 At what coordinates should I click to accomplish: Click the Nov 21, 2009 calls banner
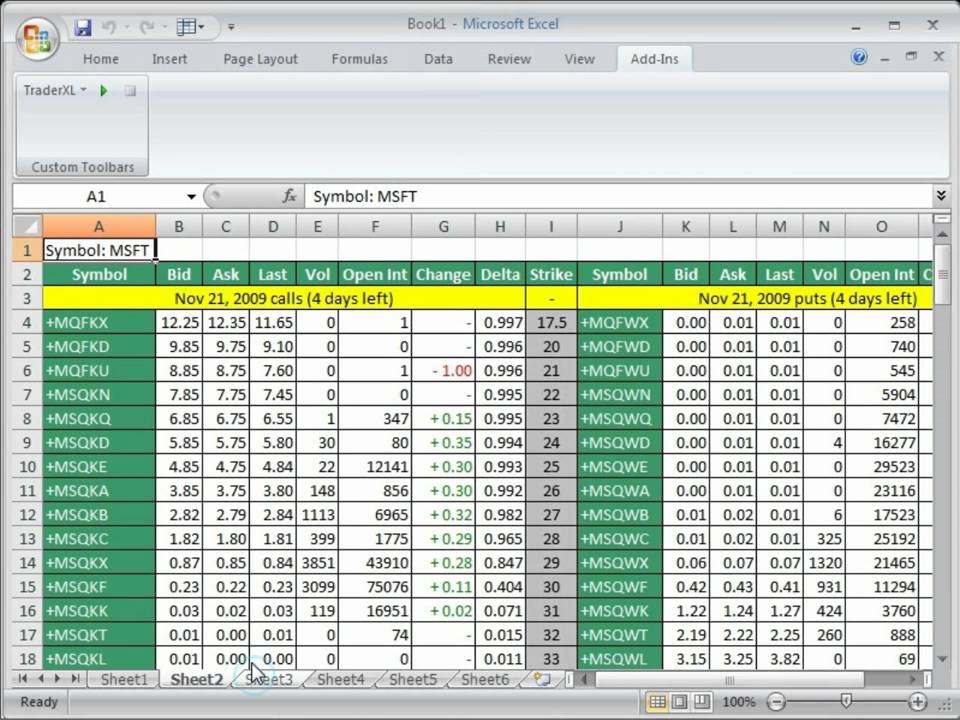(x=283, y=298)
